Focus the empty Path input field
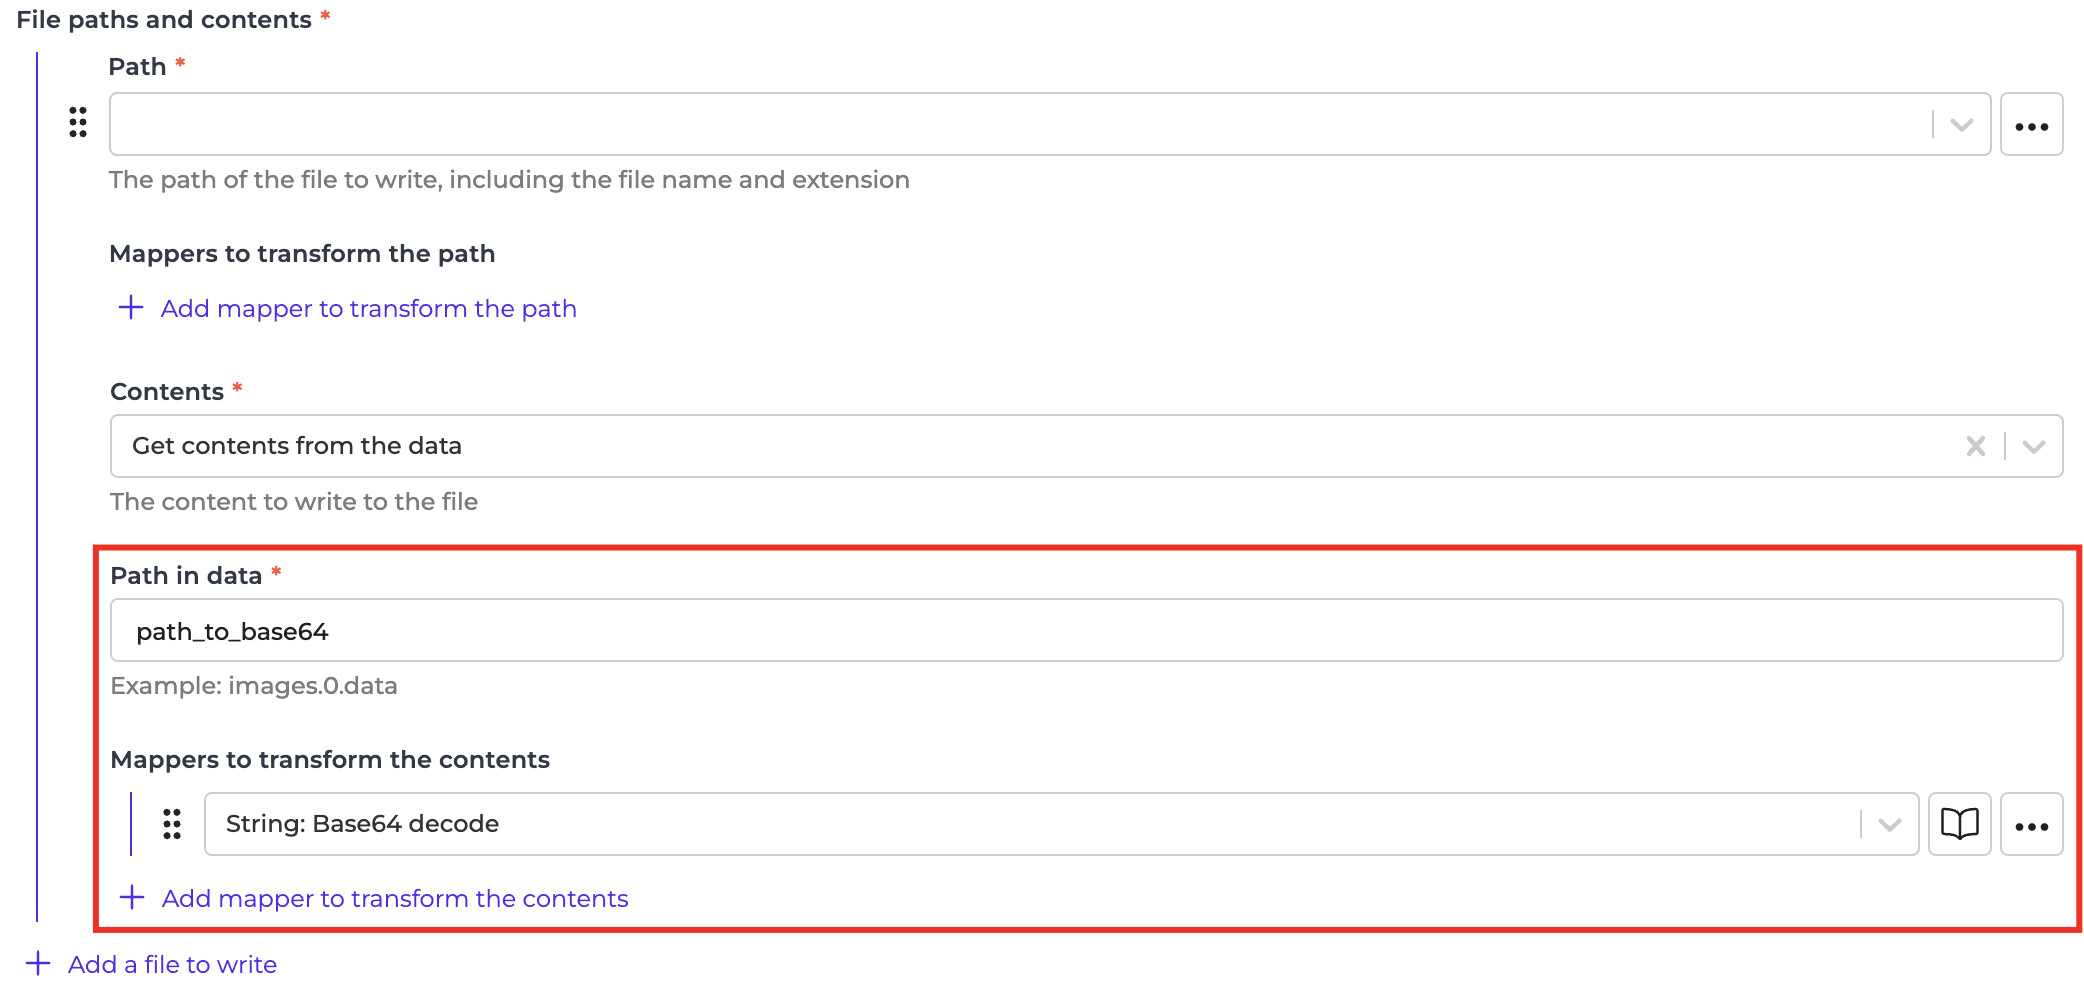 [1000, 125]
